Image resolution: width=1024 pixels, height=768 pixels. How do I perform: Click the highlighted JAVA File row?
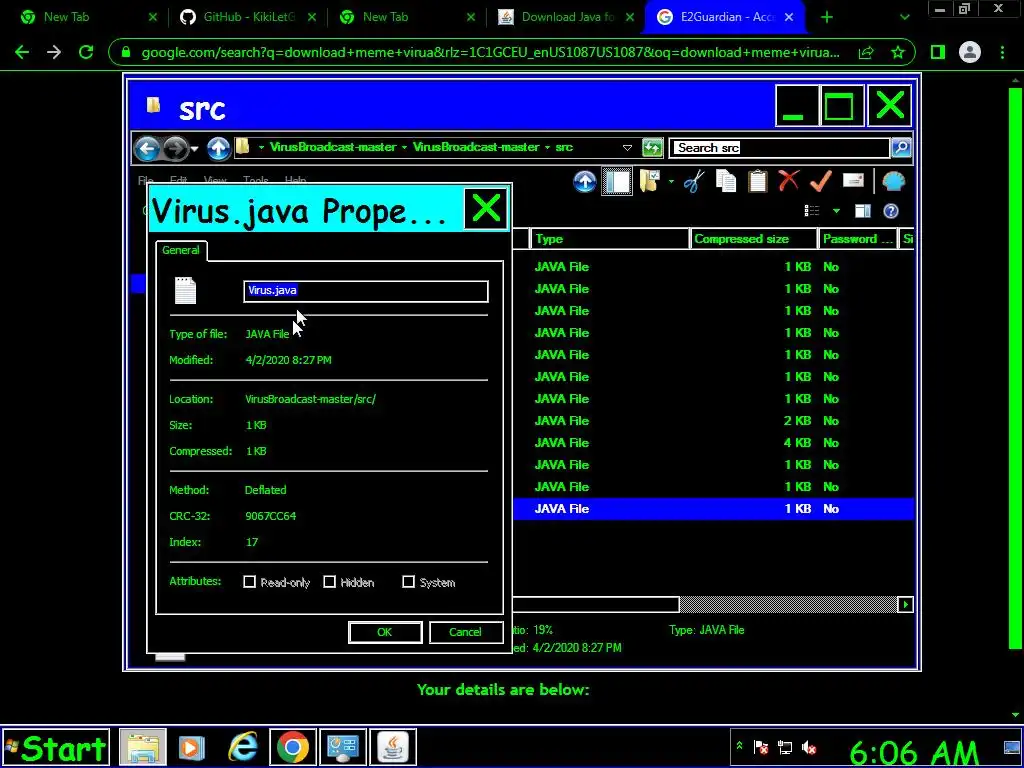click(x=713, y=509)
